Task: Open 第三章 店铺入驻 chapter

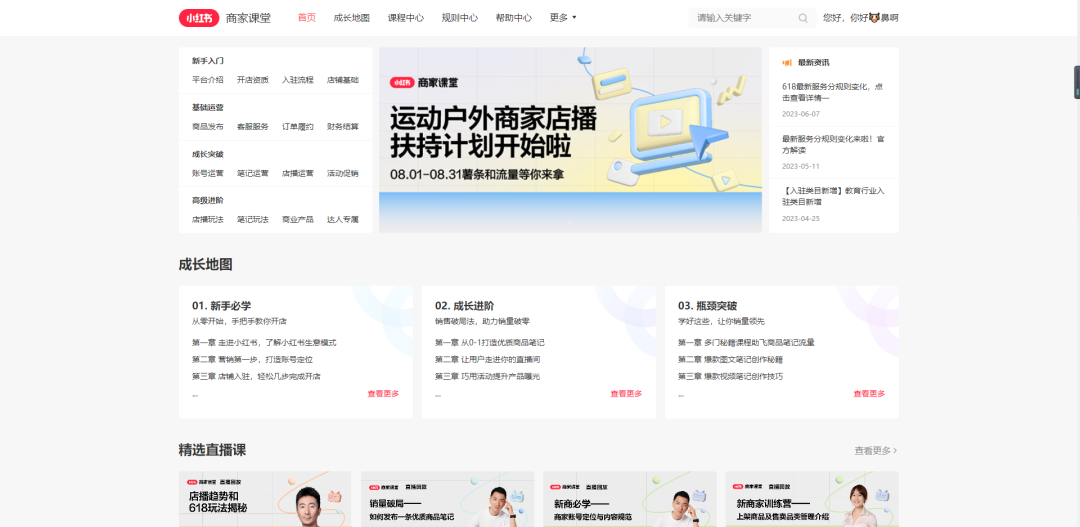Action: pos(256,377)
